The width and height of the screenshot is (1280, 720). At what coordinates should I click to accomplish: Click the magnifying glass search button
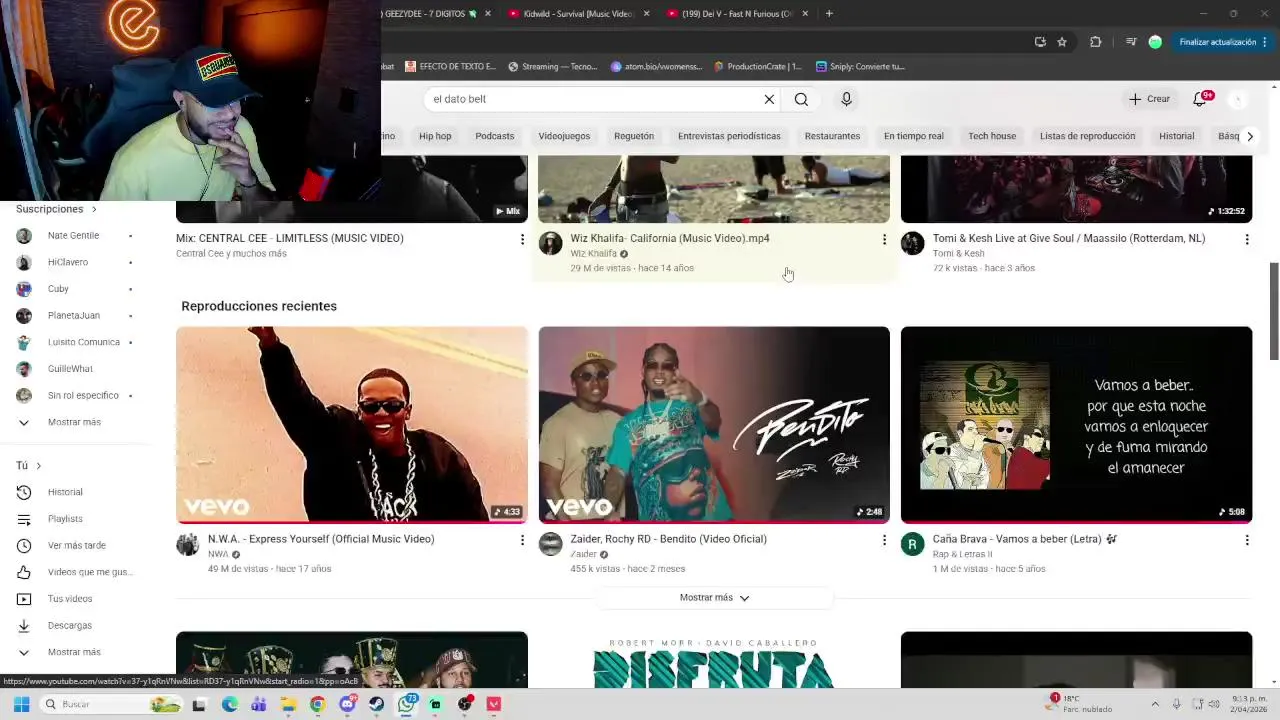tap(801, 99)
